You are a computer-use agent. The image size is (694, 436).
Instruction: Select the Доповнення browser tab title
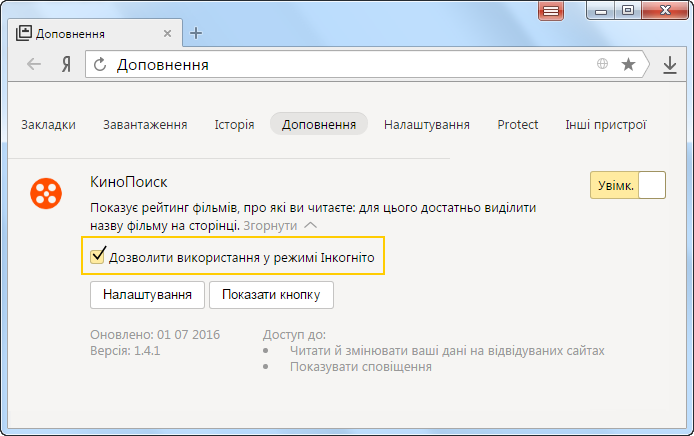(x=70, y=34)
